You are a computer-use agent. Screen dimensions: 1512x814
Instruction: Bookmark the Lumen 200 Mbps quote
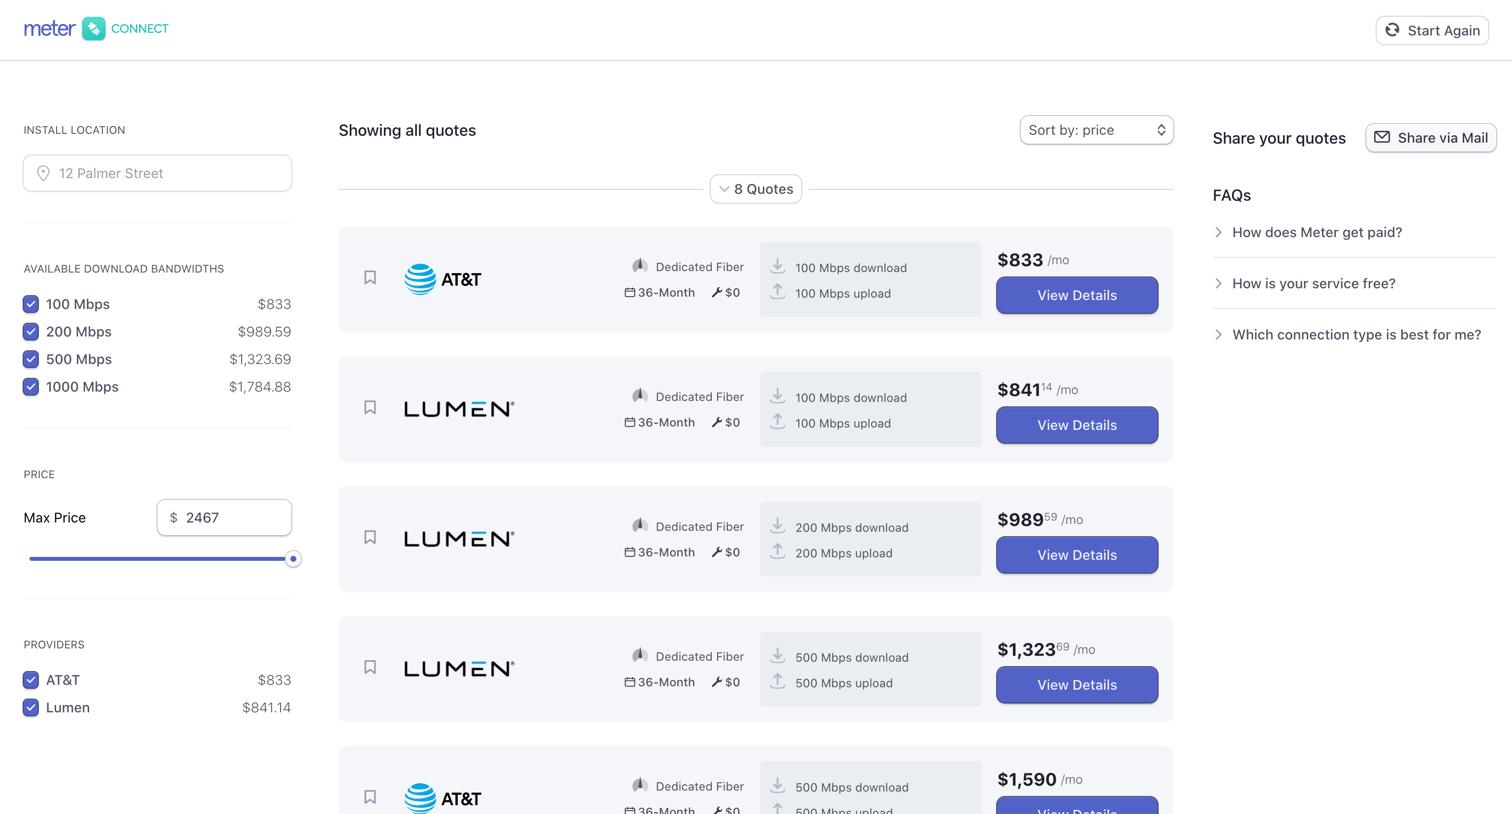coord(370,538)
